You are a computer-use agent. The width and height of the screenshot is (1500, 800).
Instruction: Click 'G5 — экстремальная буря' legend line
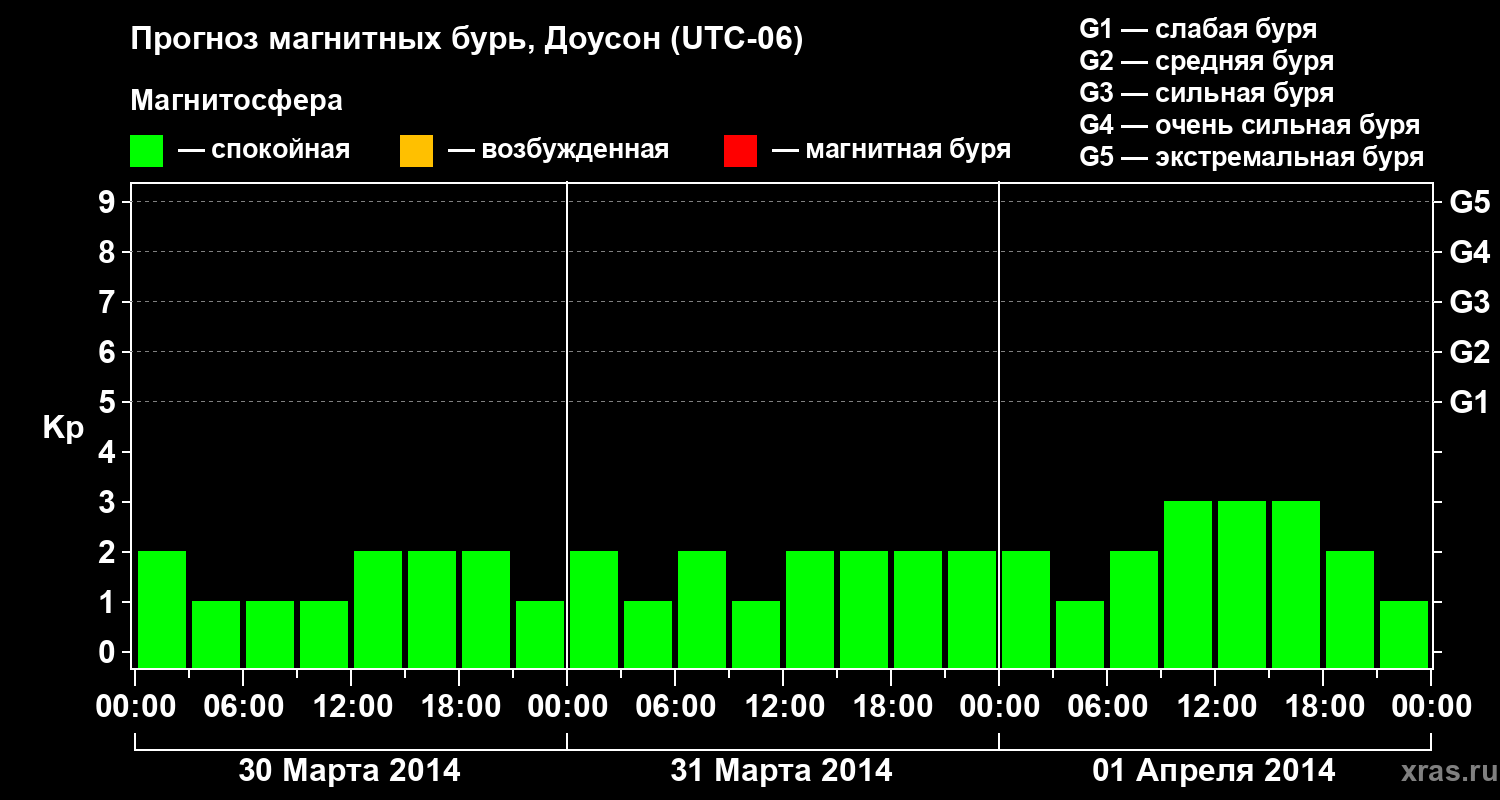coord(1252,157)
